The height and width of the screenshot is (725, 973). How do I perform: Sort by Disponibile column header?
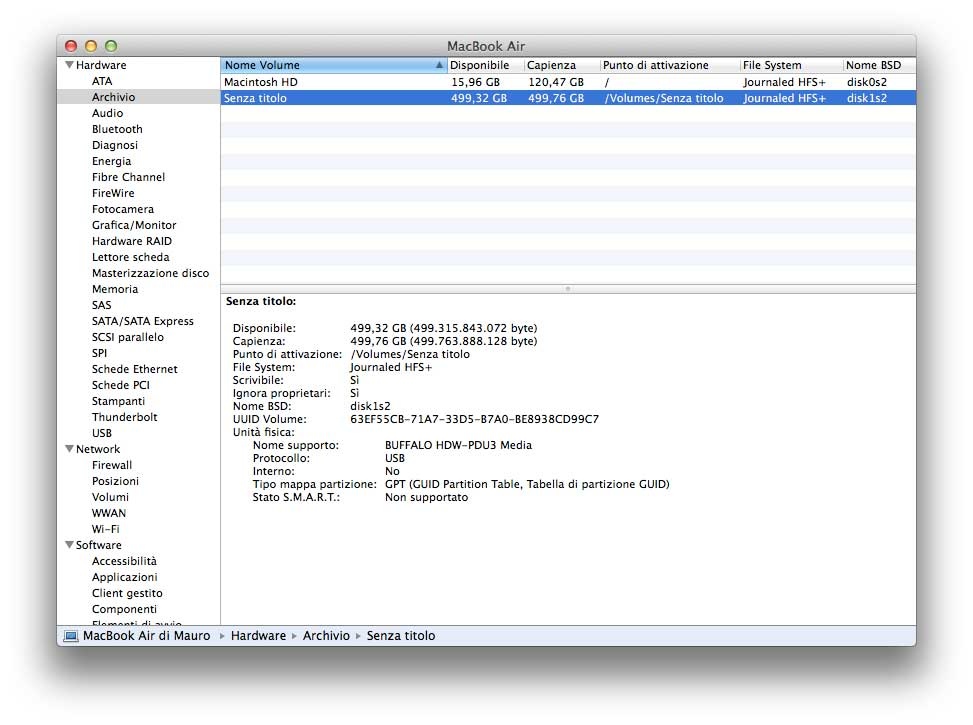pyautogui.click(x=479, y=65)
